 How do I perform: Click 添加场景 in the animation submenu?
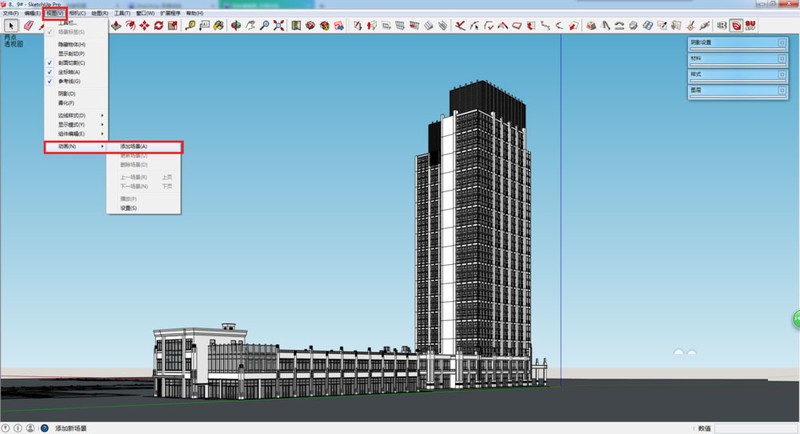point(134,147)
